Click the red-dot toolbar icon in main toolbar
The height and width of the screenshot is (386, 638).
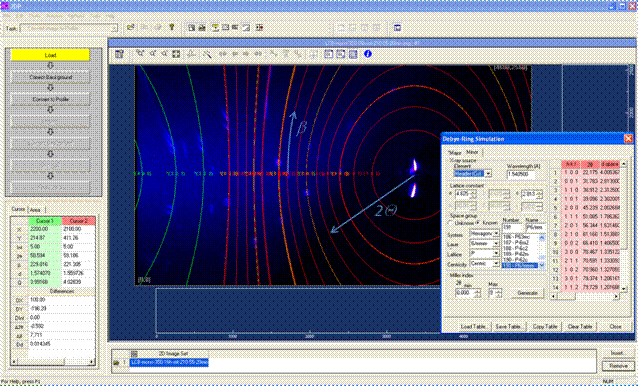[259, 27]
